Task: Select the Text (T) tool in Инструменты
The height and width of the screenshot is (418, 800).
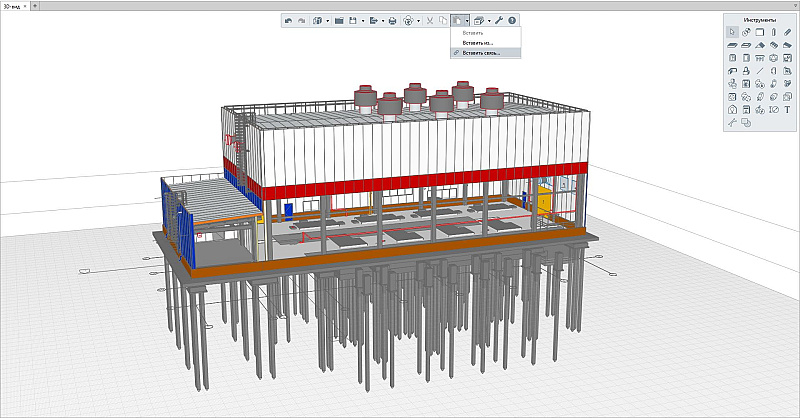Action: pos(788,110)
